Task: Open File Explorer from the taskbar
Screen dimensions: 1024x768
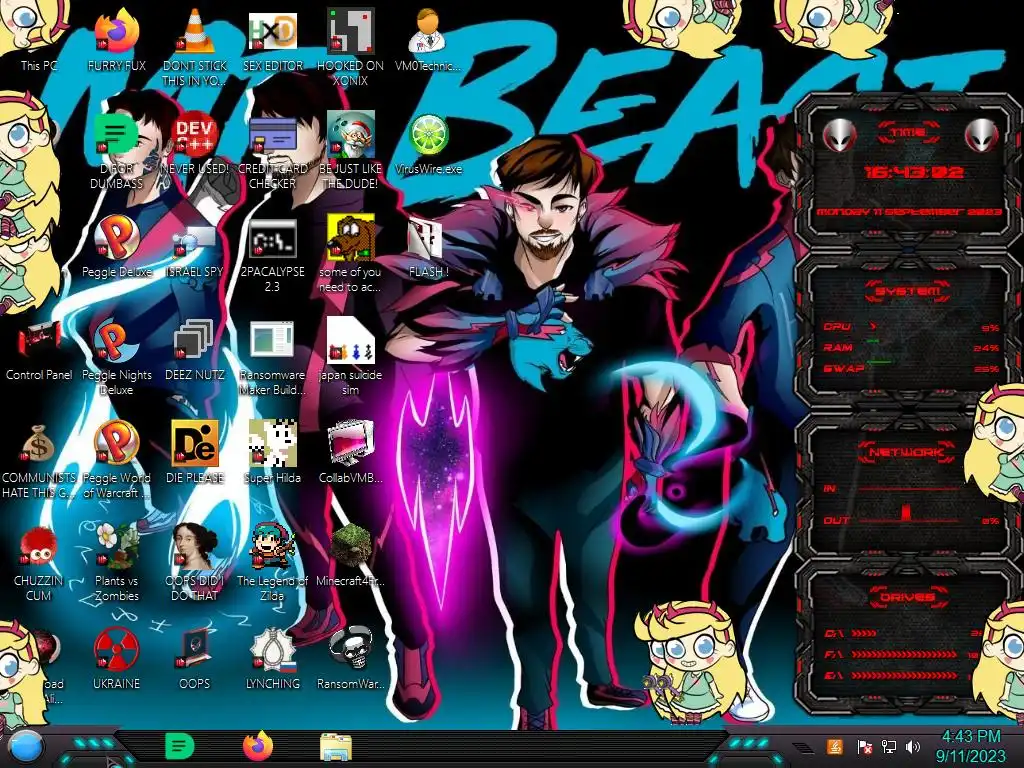Action: [336, 747]
